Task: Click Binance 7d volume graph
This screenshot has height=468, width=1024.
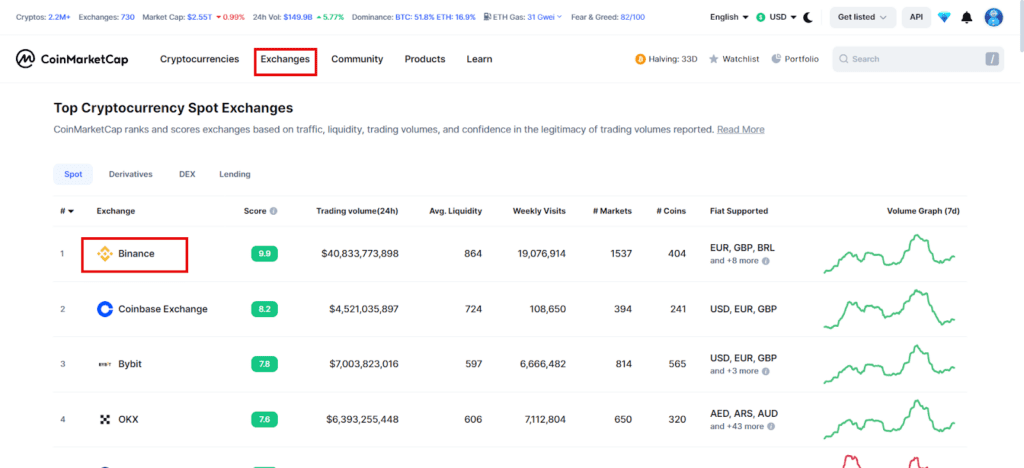Action: click(x=889, y=254)
